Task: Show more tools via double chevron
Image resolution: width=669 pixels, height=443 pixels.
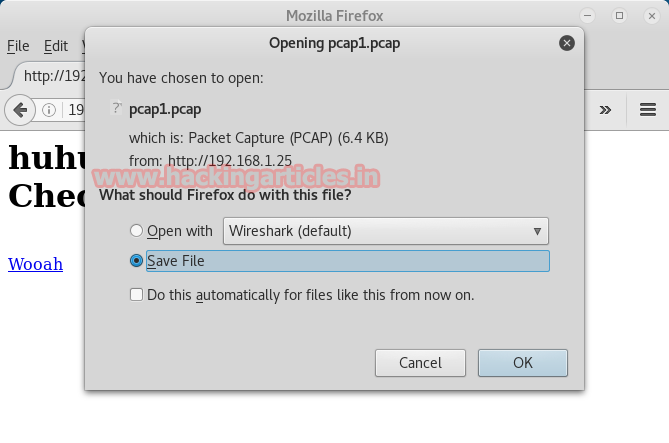Action: [605, 110]
